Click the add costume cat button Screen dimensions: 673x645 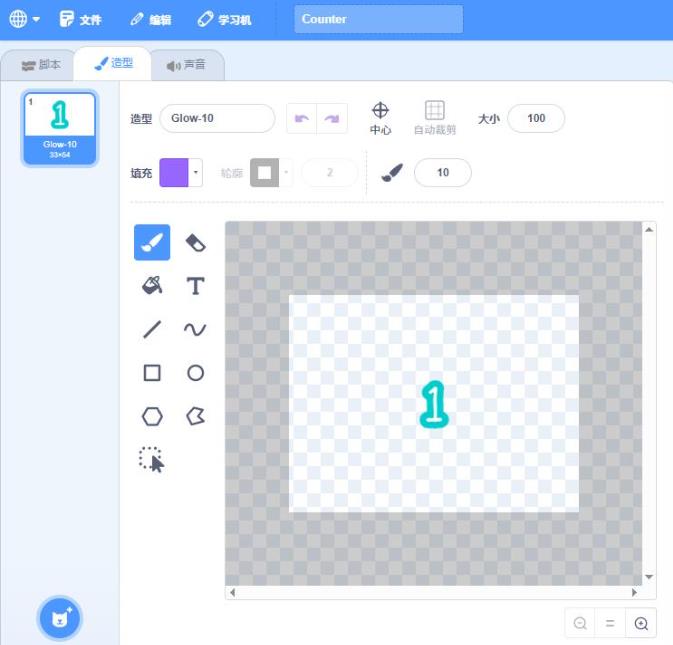pyautogui.click(x=60, y=618)
